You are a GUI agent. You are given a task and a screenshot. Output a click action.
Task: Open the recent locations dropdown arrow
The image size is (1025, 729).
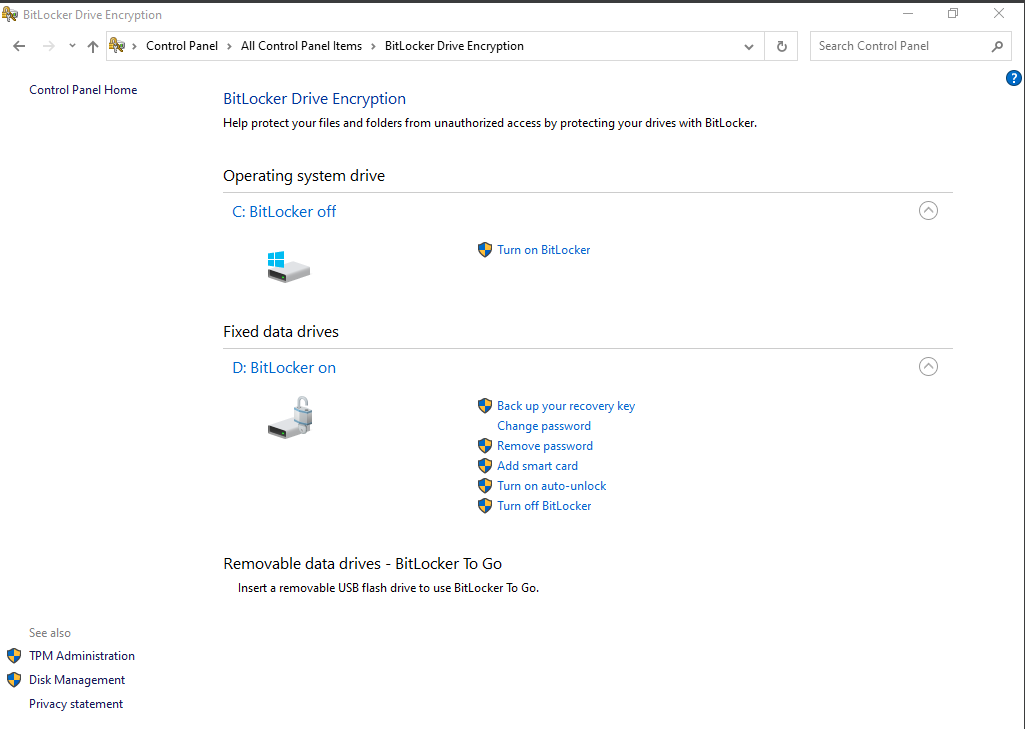click(72, 46)
